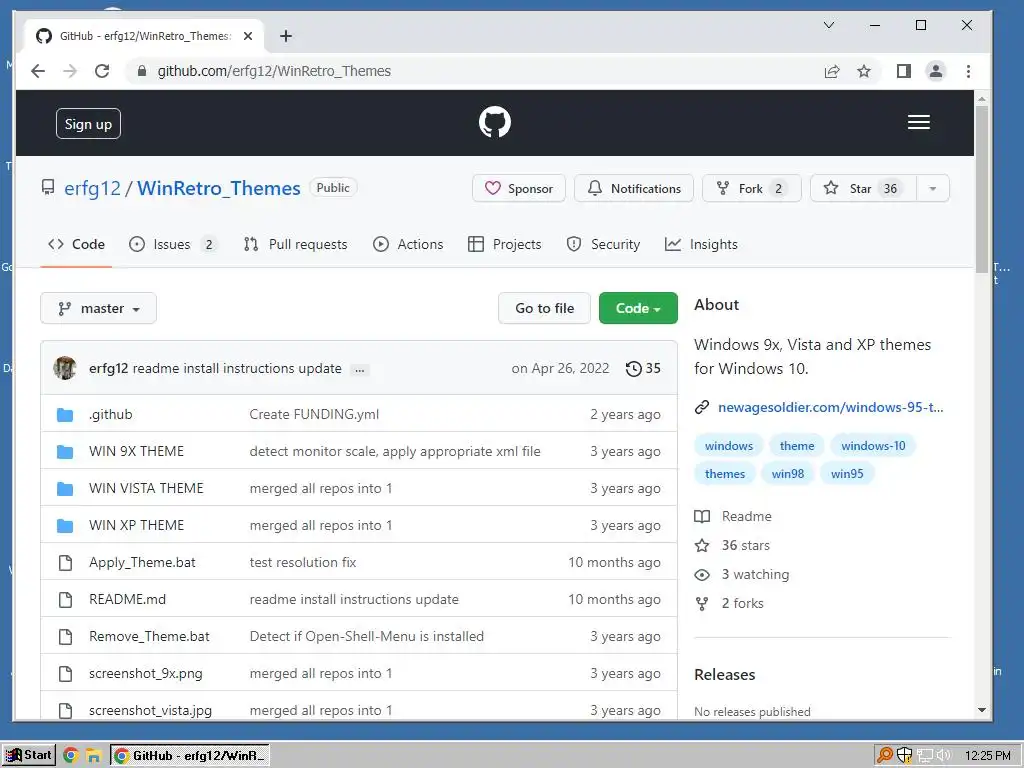Click the win95 topic tag
The width and height of the screenshot is (1024, 768).
847,474
